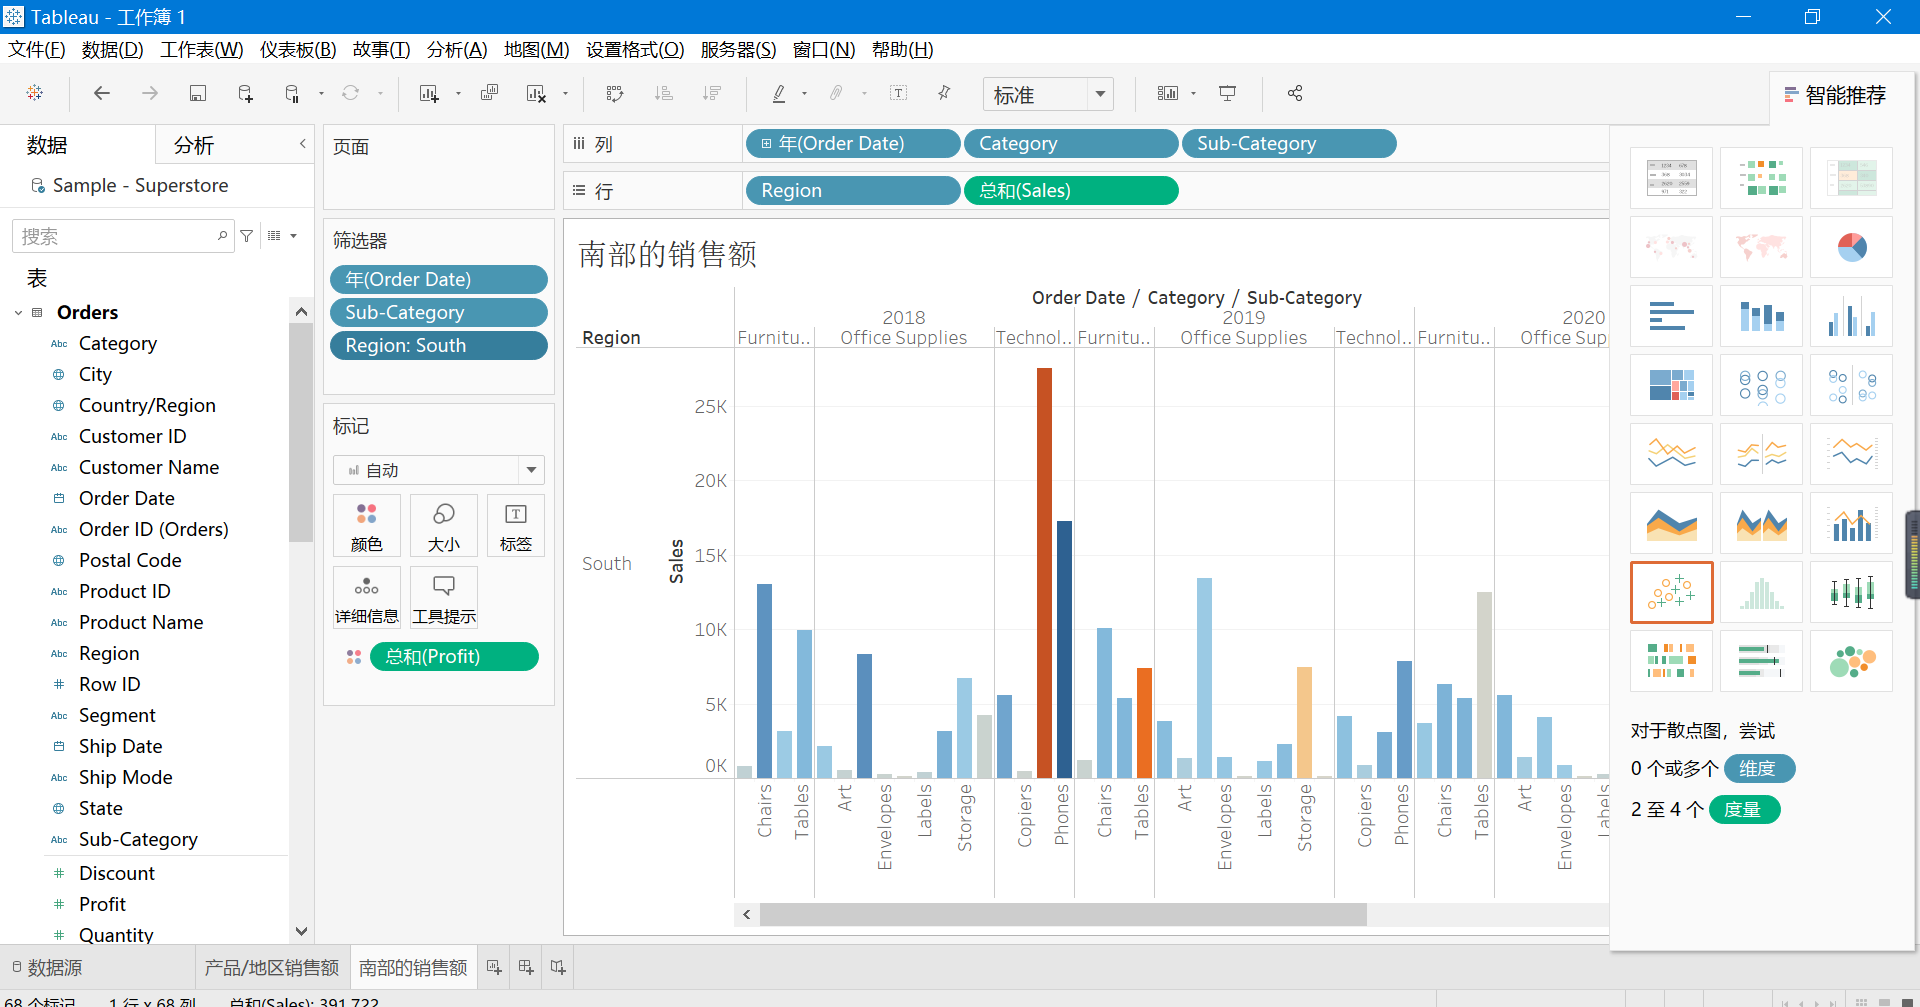This screenshot has width=1920, height=1007.
Task: Expand the 年(Order Date) pill on columns
Action: pyautogui.click(x=766, y=144)
